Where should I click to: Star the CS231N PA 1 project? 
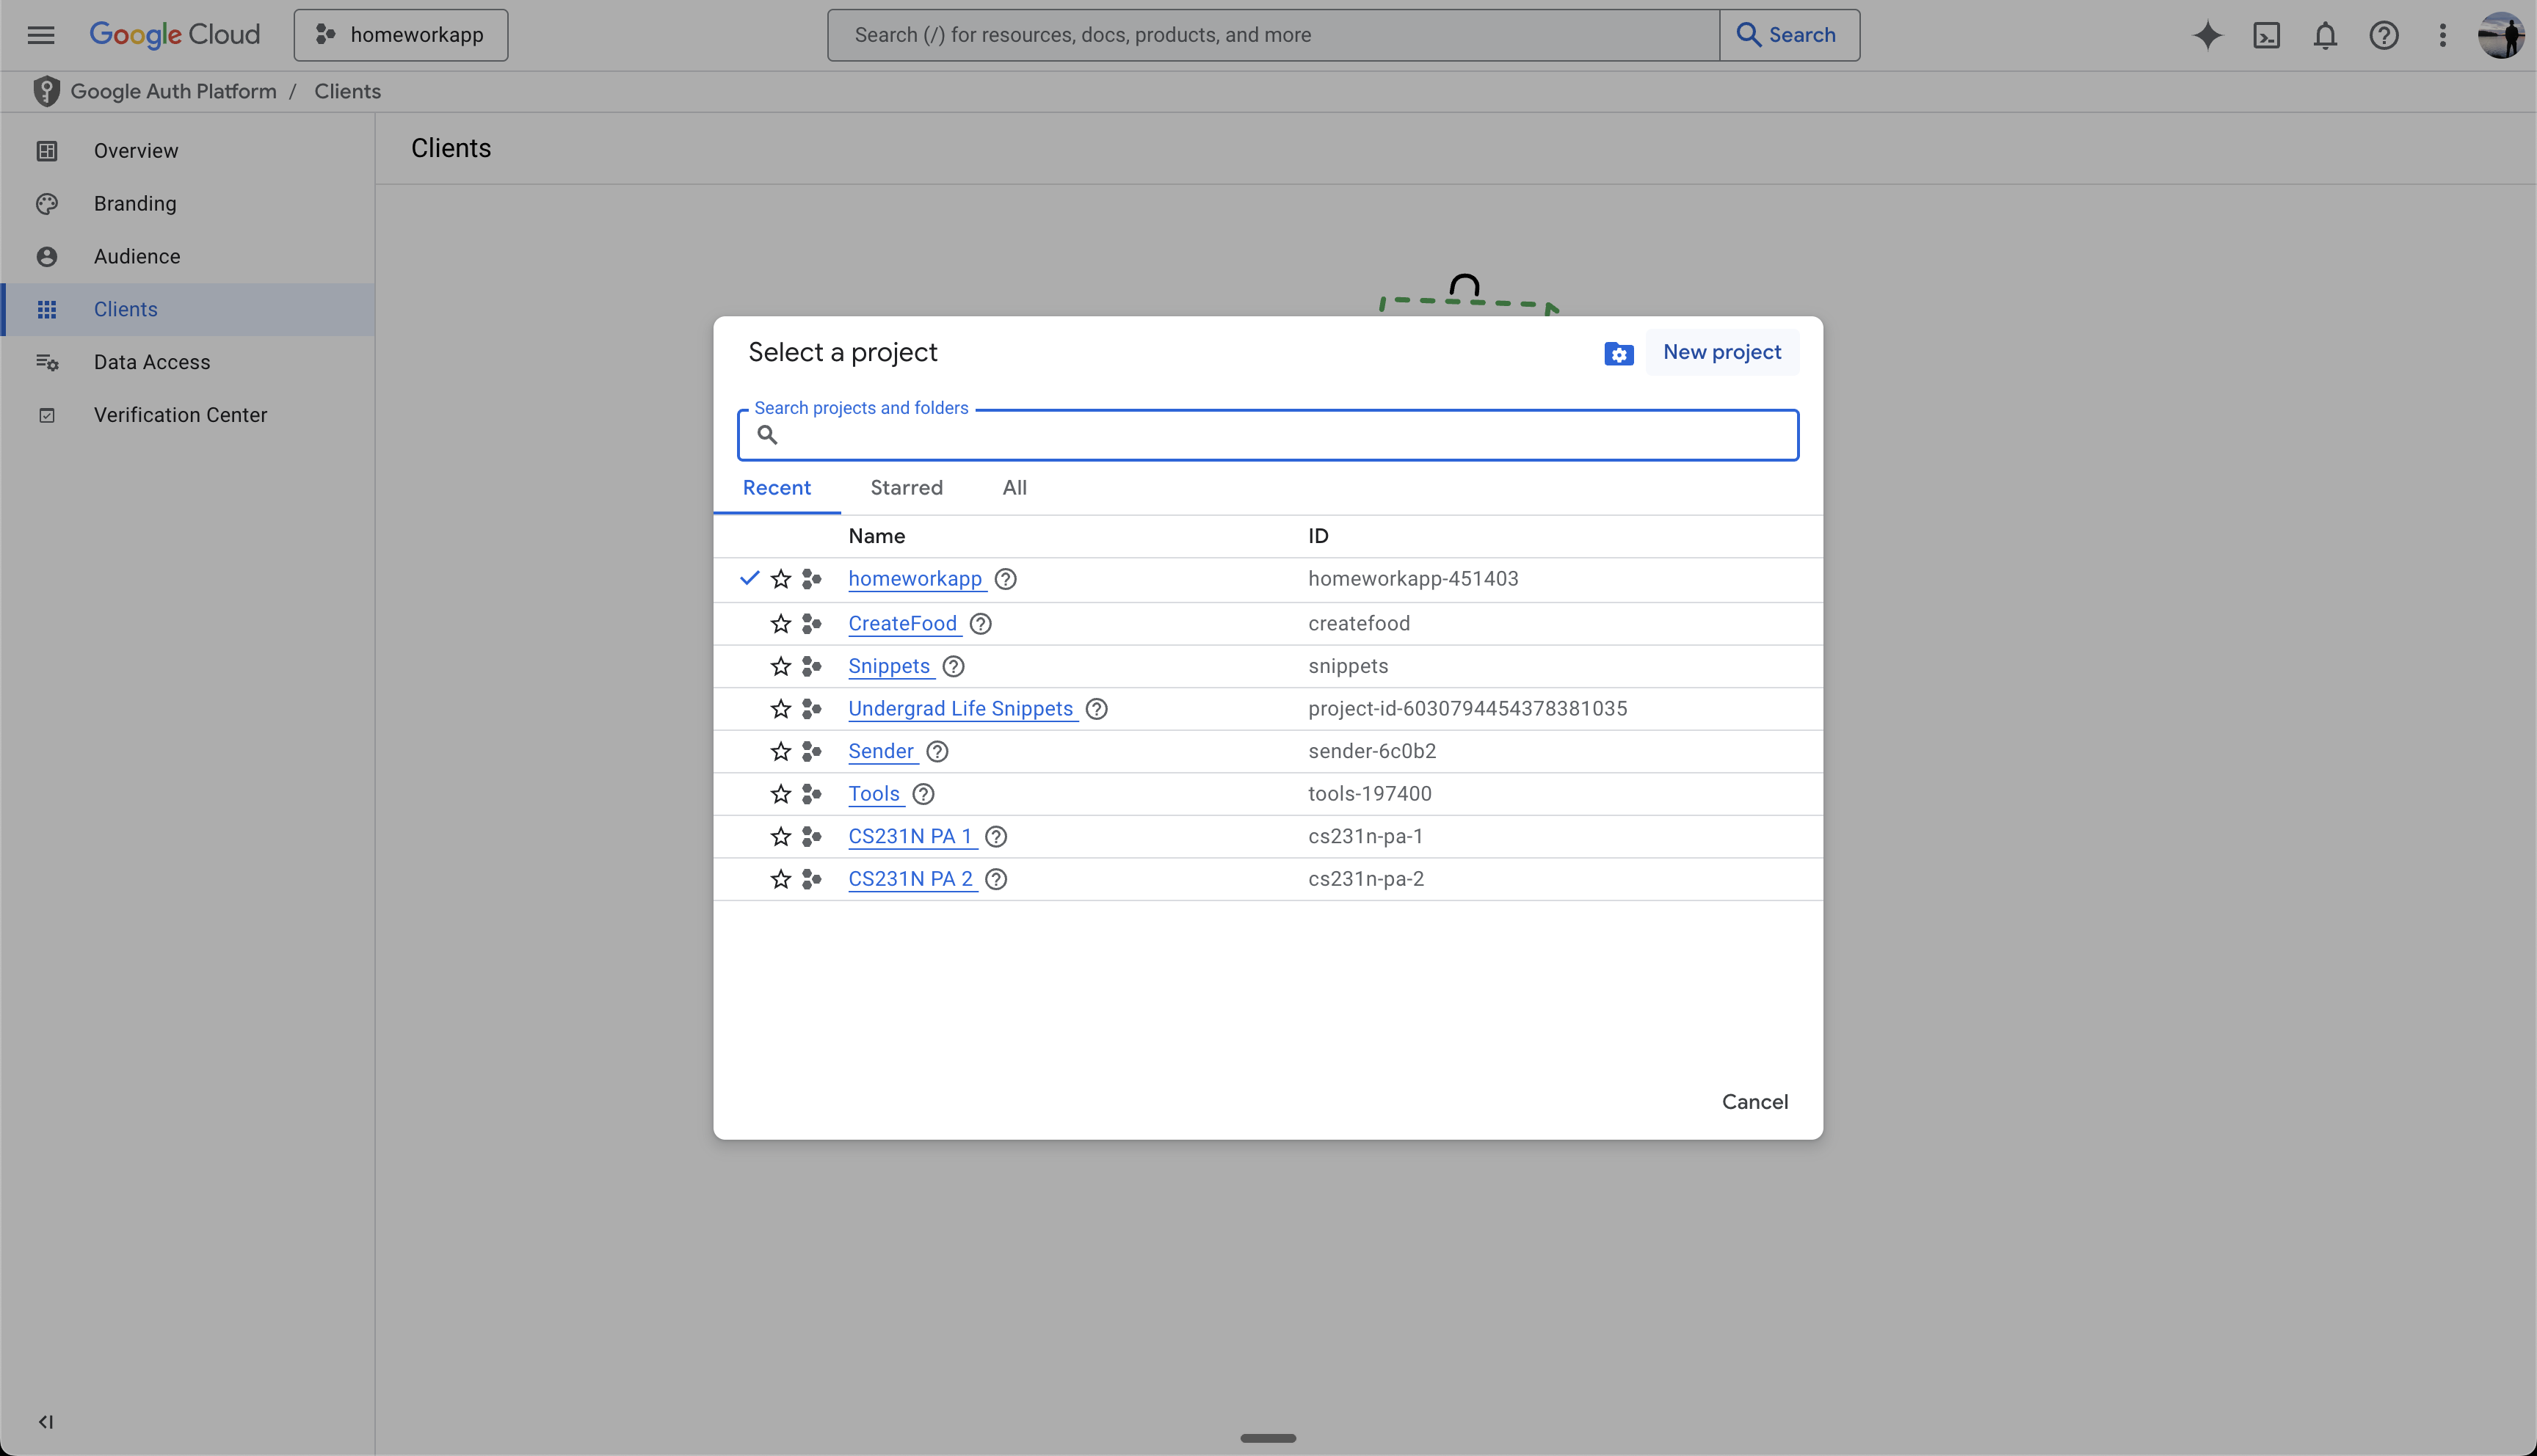coord(781,837)
